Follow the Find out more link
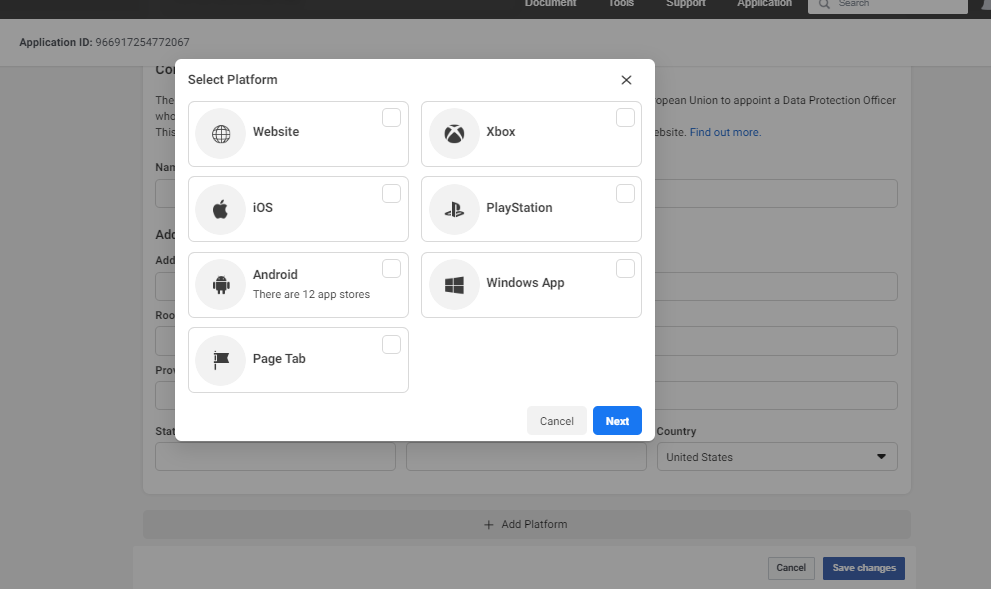991x589 pixels. coord(725,132)
